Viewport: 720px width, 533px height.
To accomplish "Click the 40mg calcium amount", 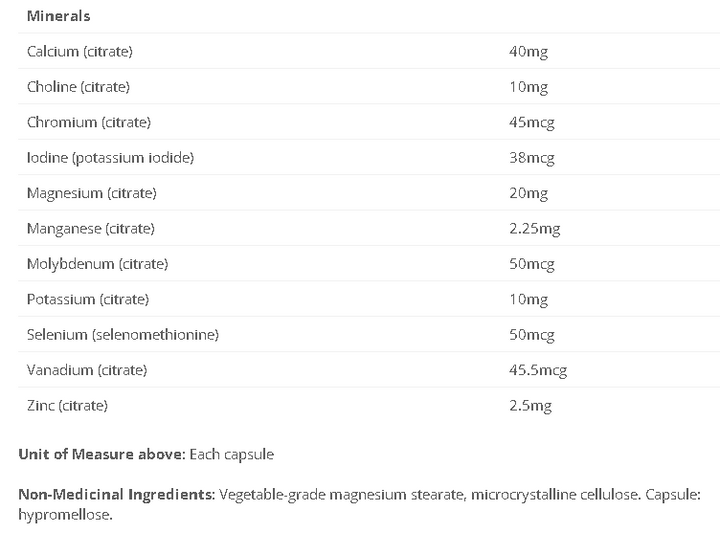I will (x=529, y=51).
